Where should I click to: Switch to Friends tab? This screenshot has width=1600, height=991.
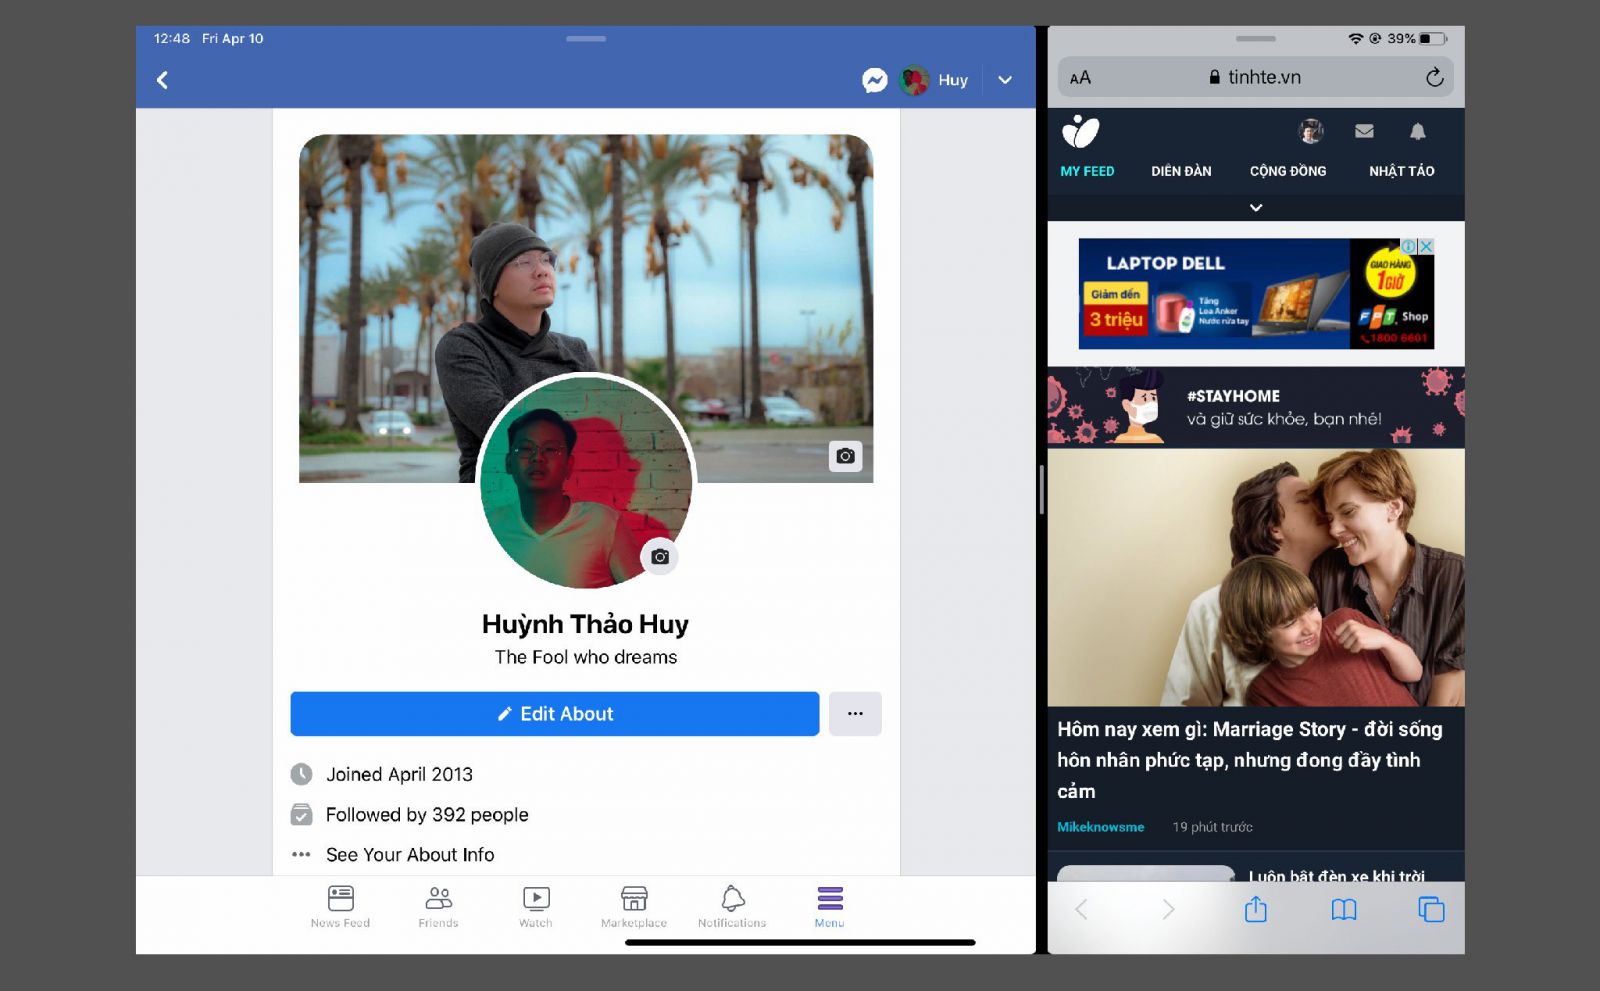coord(438,907)
